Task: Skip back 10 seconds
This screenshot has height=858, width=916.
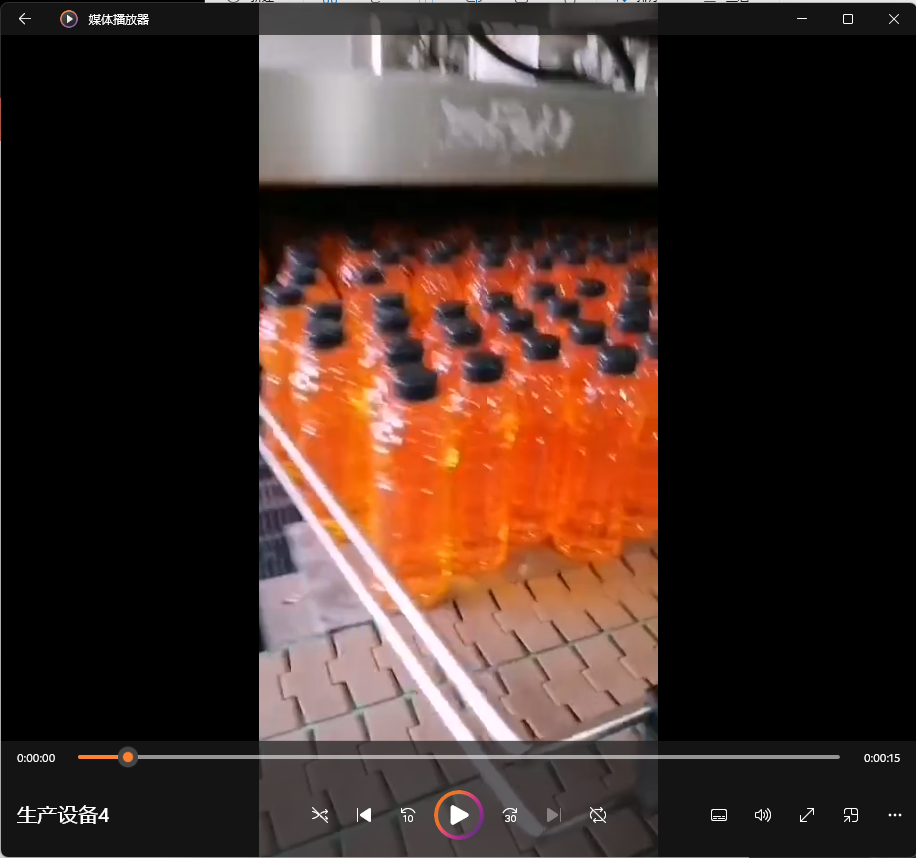Action: 408,815
